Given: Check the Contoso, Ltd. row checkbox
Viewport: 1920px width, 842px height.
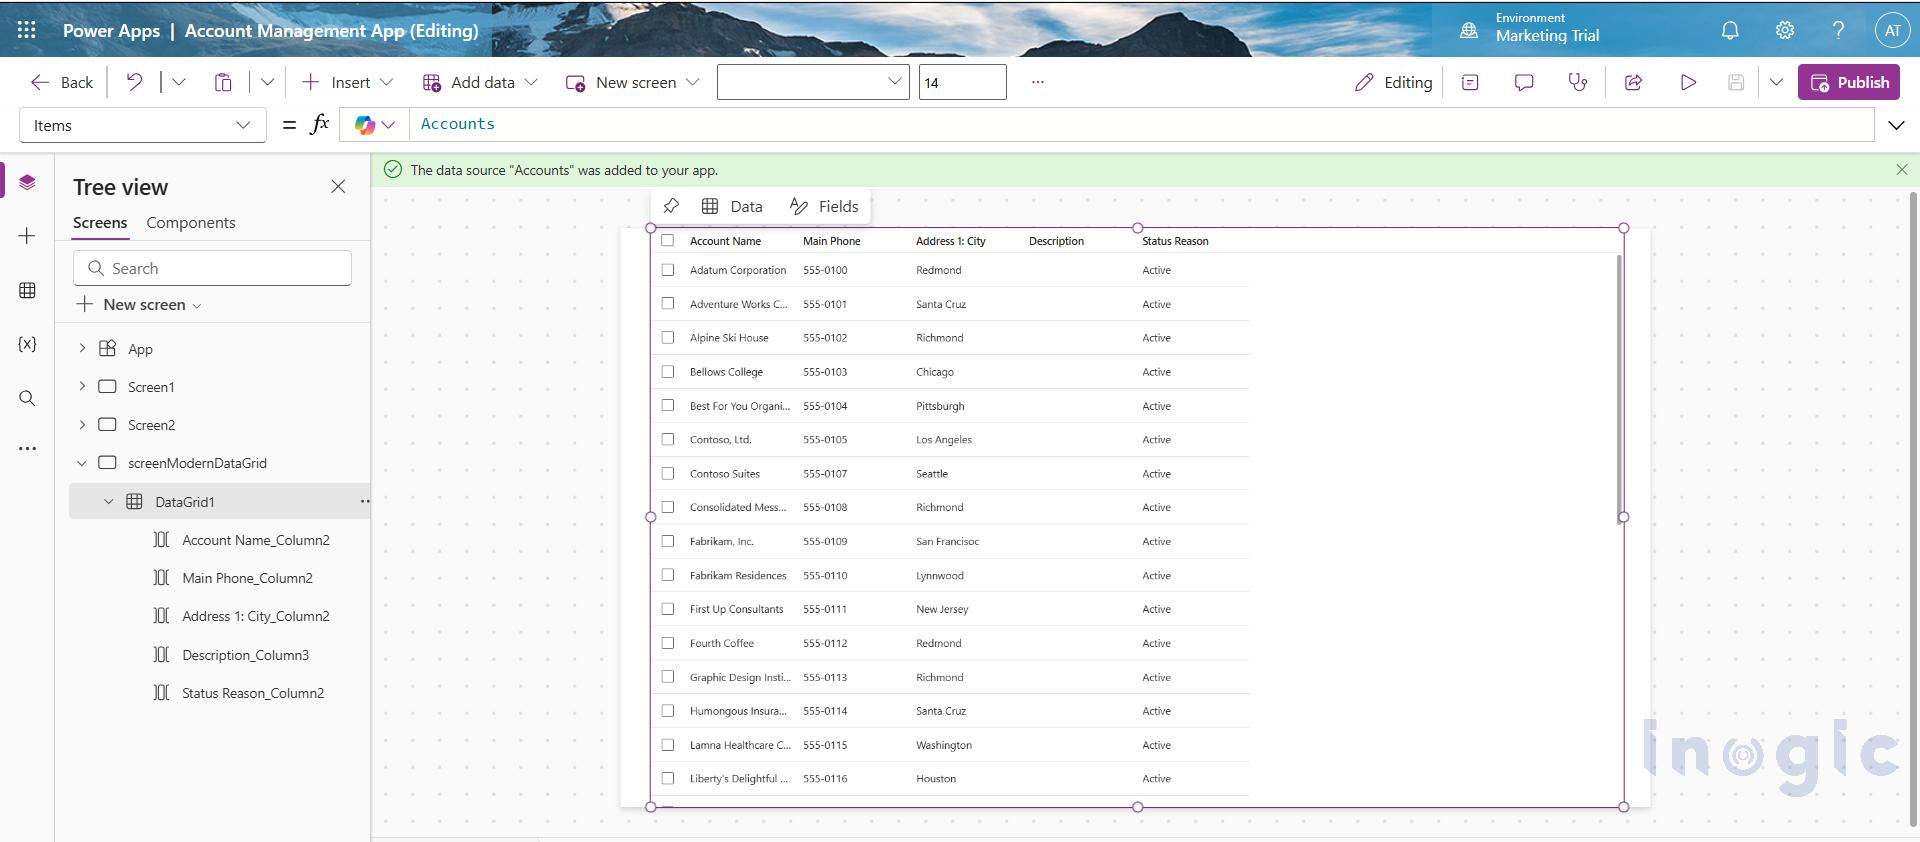Looking at the screenshot, I should pos(668,439).
